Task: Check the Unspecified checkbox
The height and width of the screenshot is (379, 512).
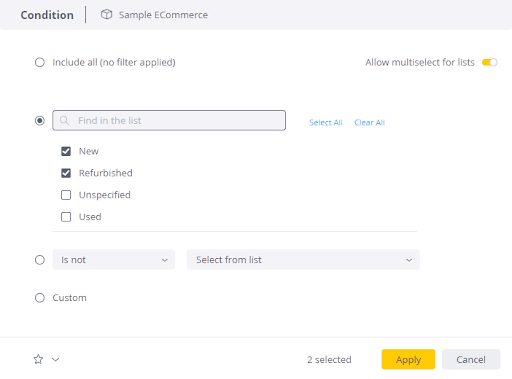Action: tap(66, 195)
